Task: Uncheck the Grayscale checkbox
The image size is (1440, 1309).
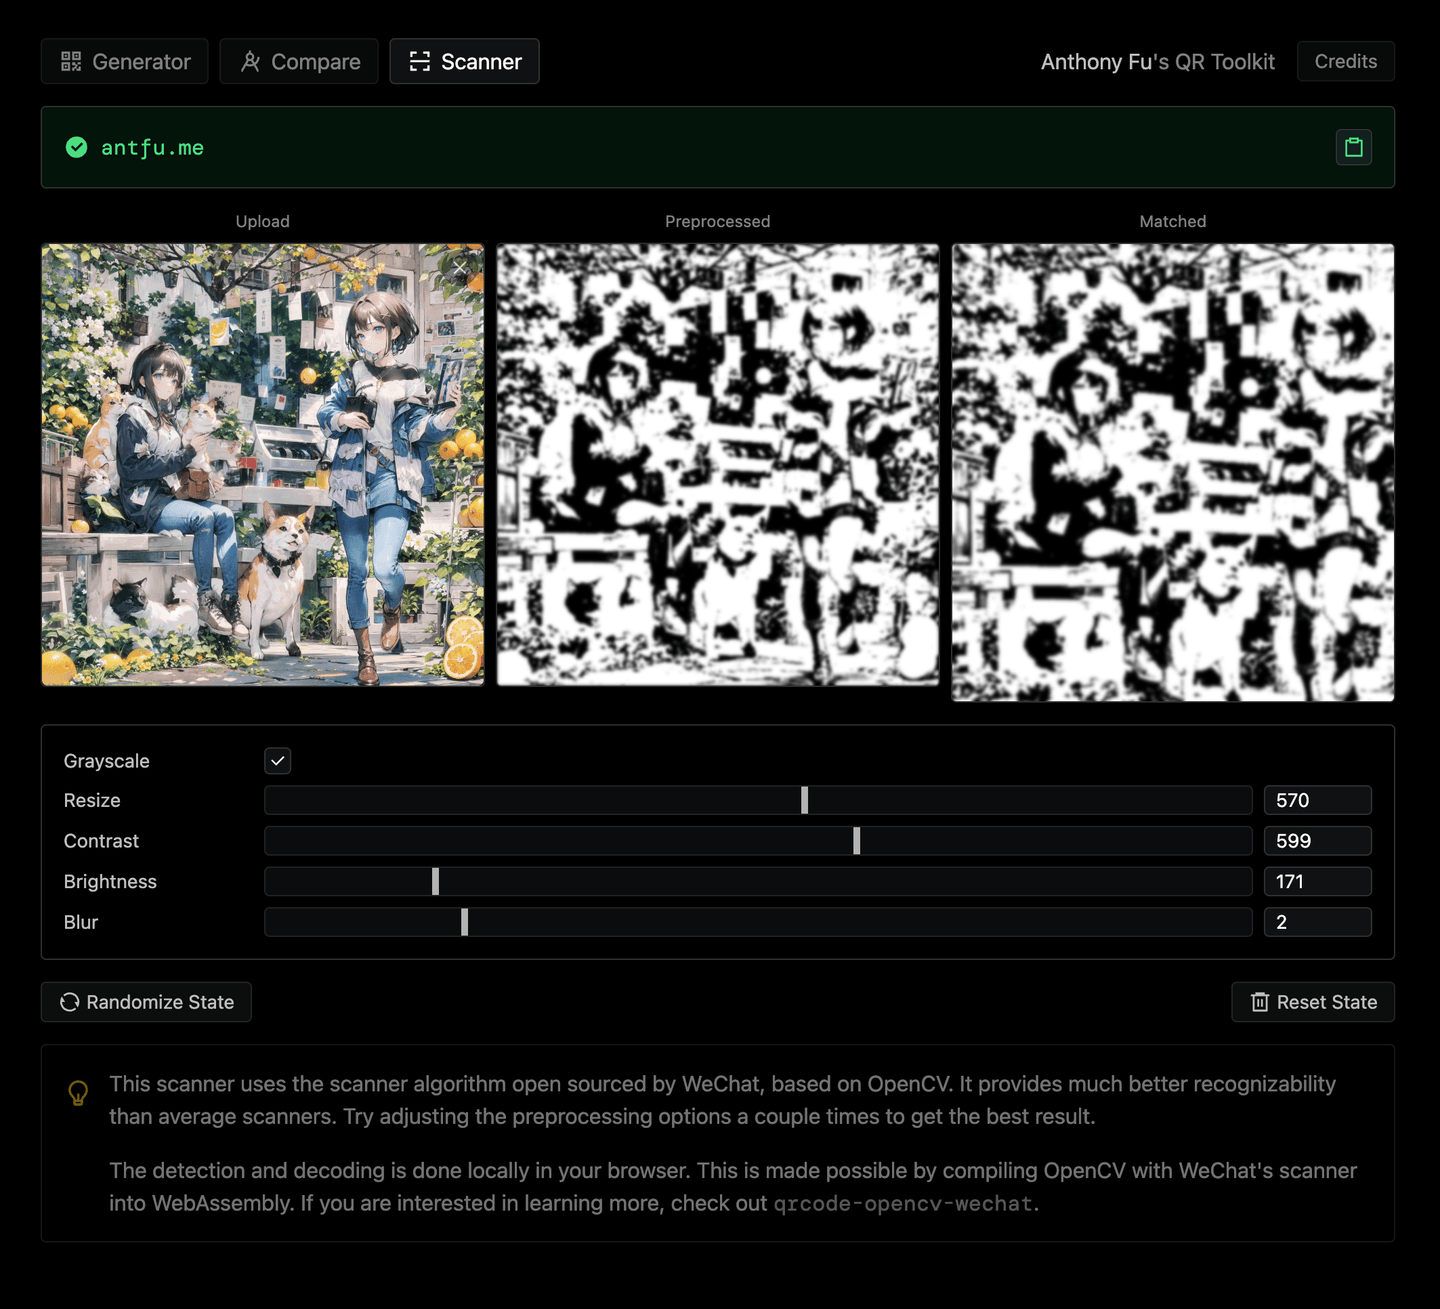Action: [x=278, y=761]
